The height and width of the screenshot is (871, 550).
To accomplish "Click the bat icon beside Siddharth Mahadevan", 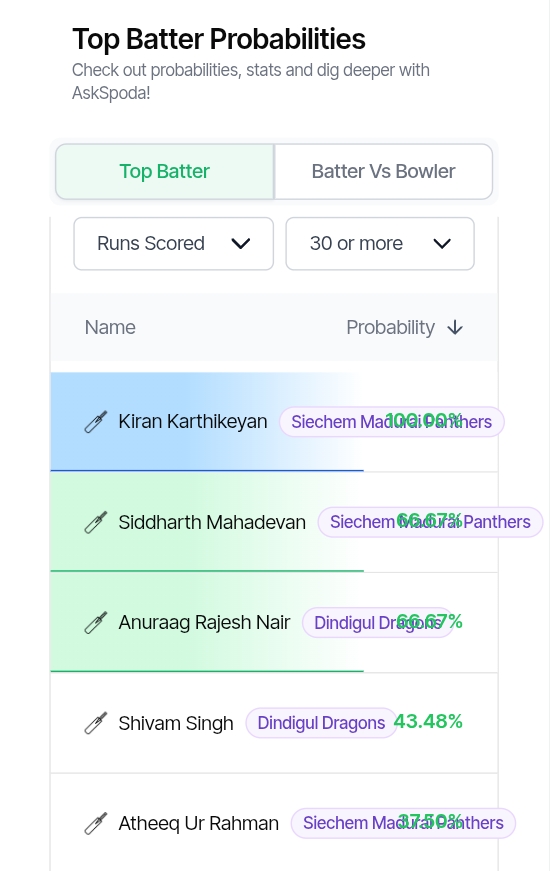I will [96, 522].
